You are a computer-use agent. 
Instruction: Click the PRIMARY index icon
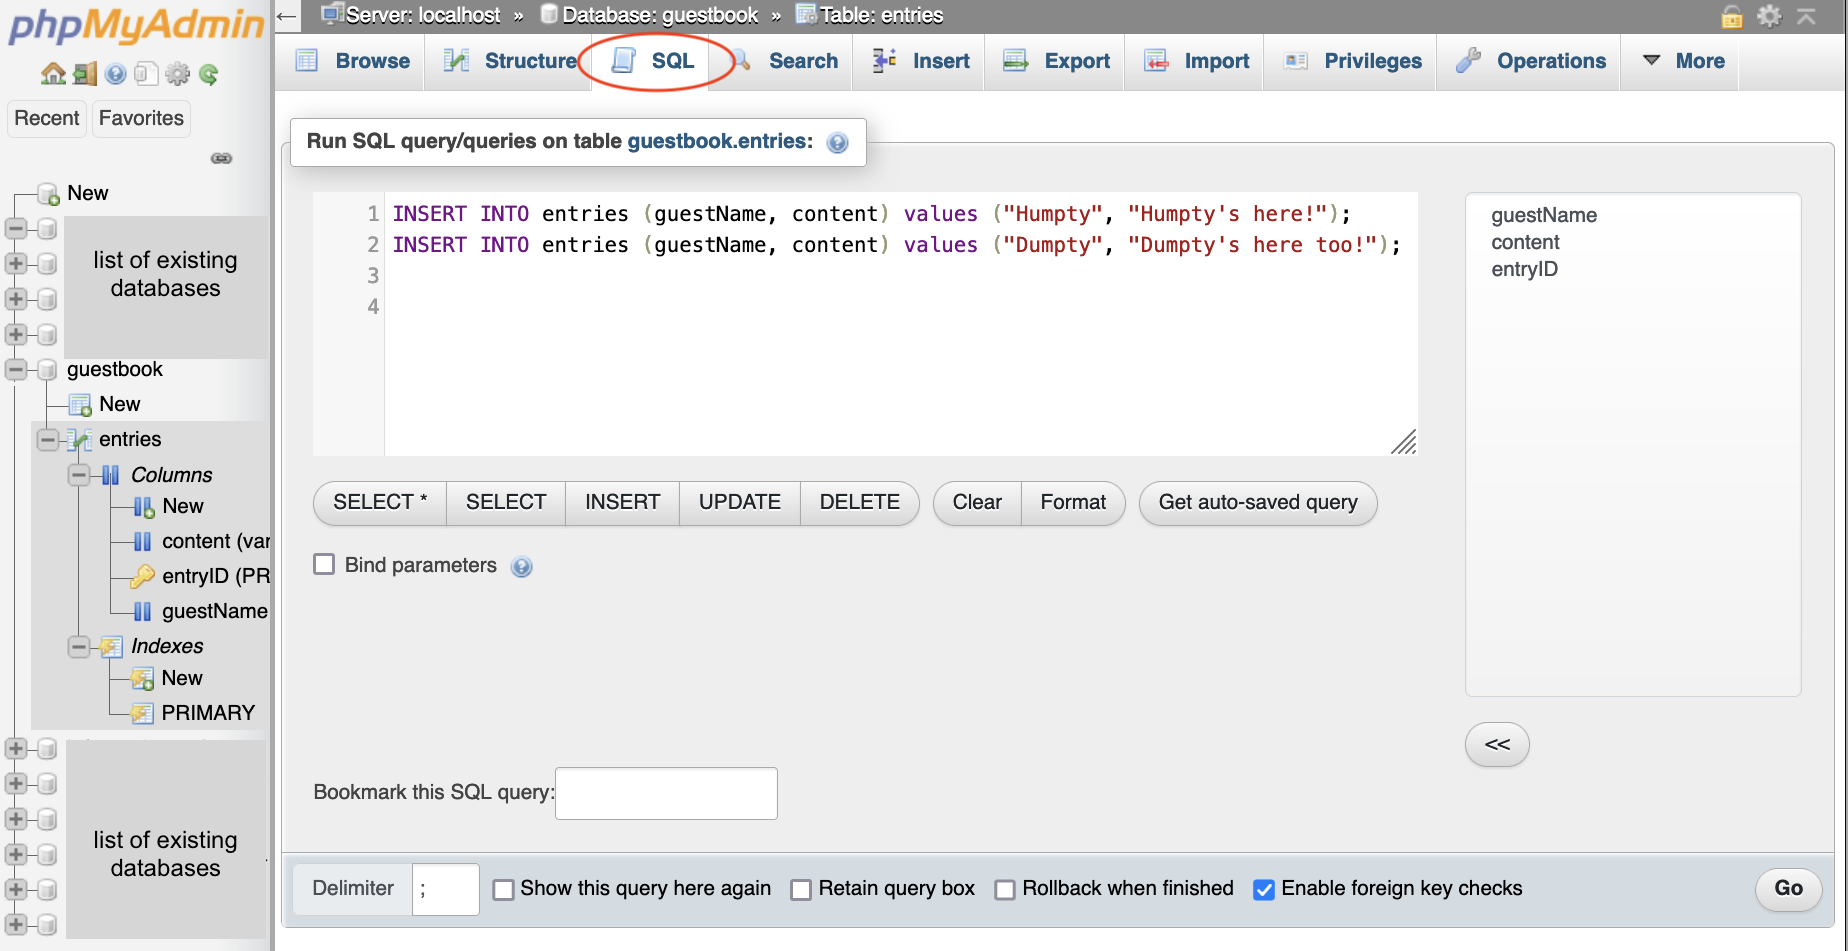[142, 713]
